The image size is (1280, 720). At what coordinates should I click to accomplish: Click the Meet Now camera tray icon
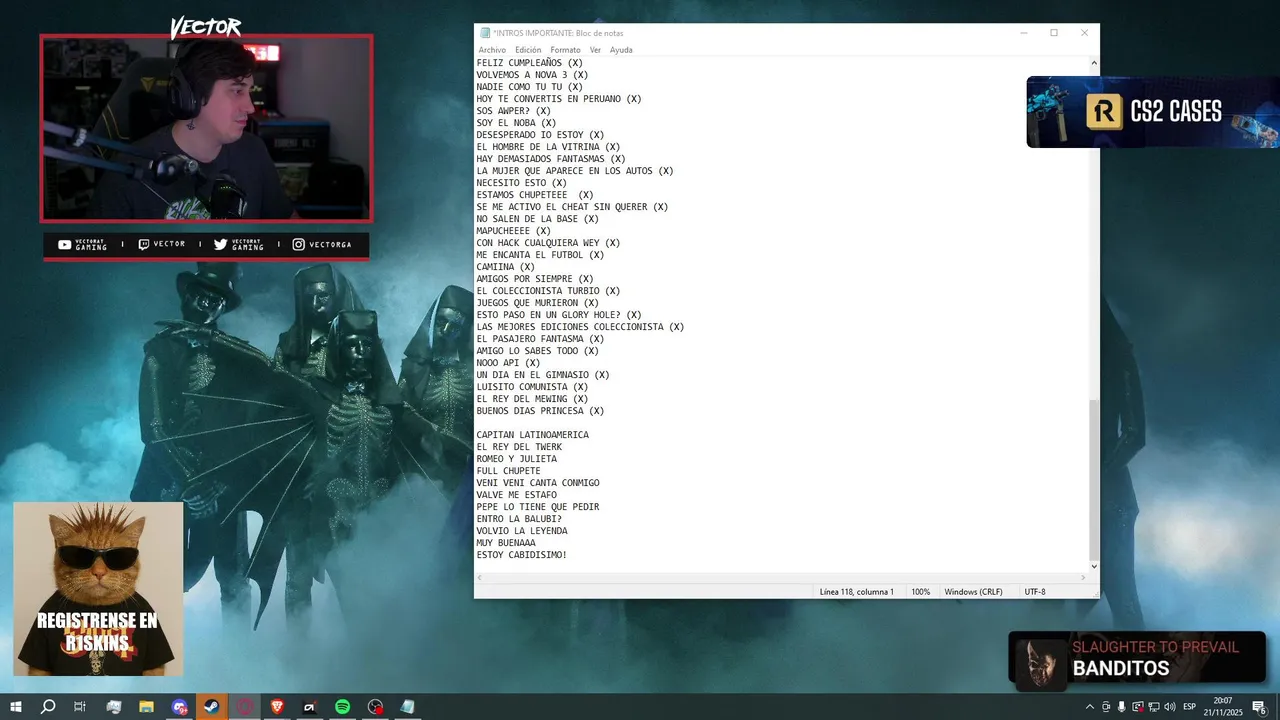1106,707
